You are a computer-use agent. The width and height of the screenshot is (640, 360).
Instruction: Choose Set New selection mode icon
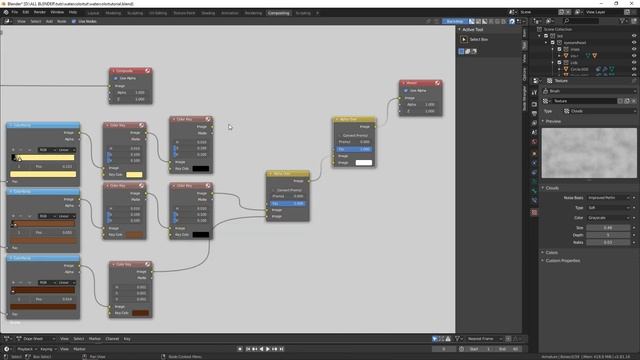pos(462,51)
